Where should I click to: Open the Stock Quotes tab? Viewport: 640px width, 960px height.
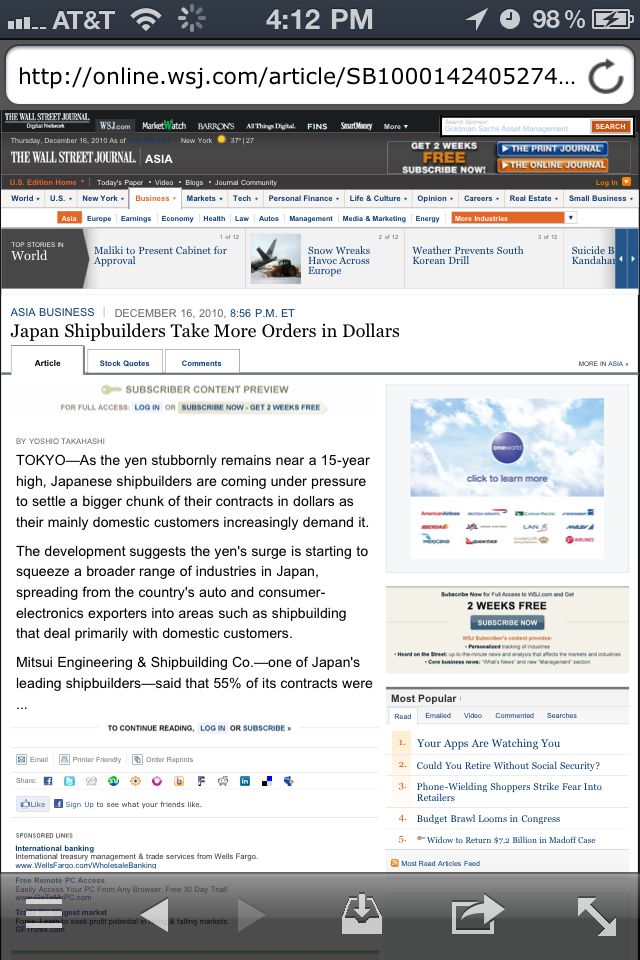[124, 363]
